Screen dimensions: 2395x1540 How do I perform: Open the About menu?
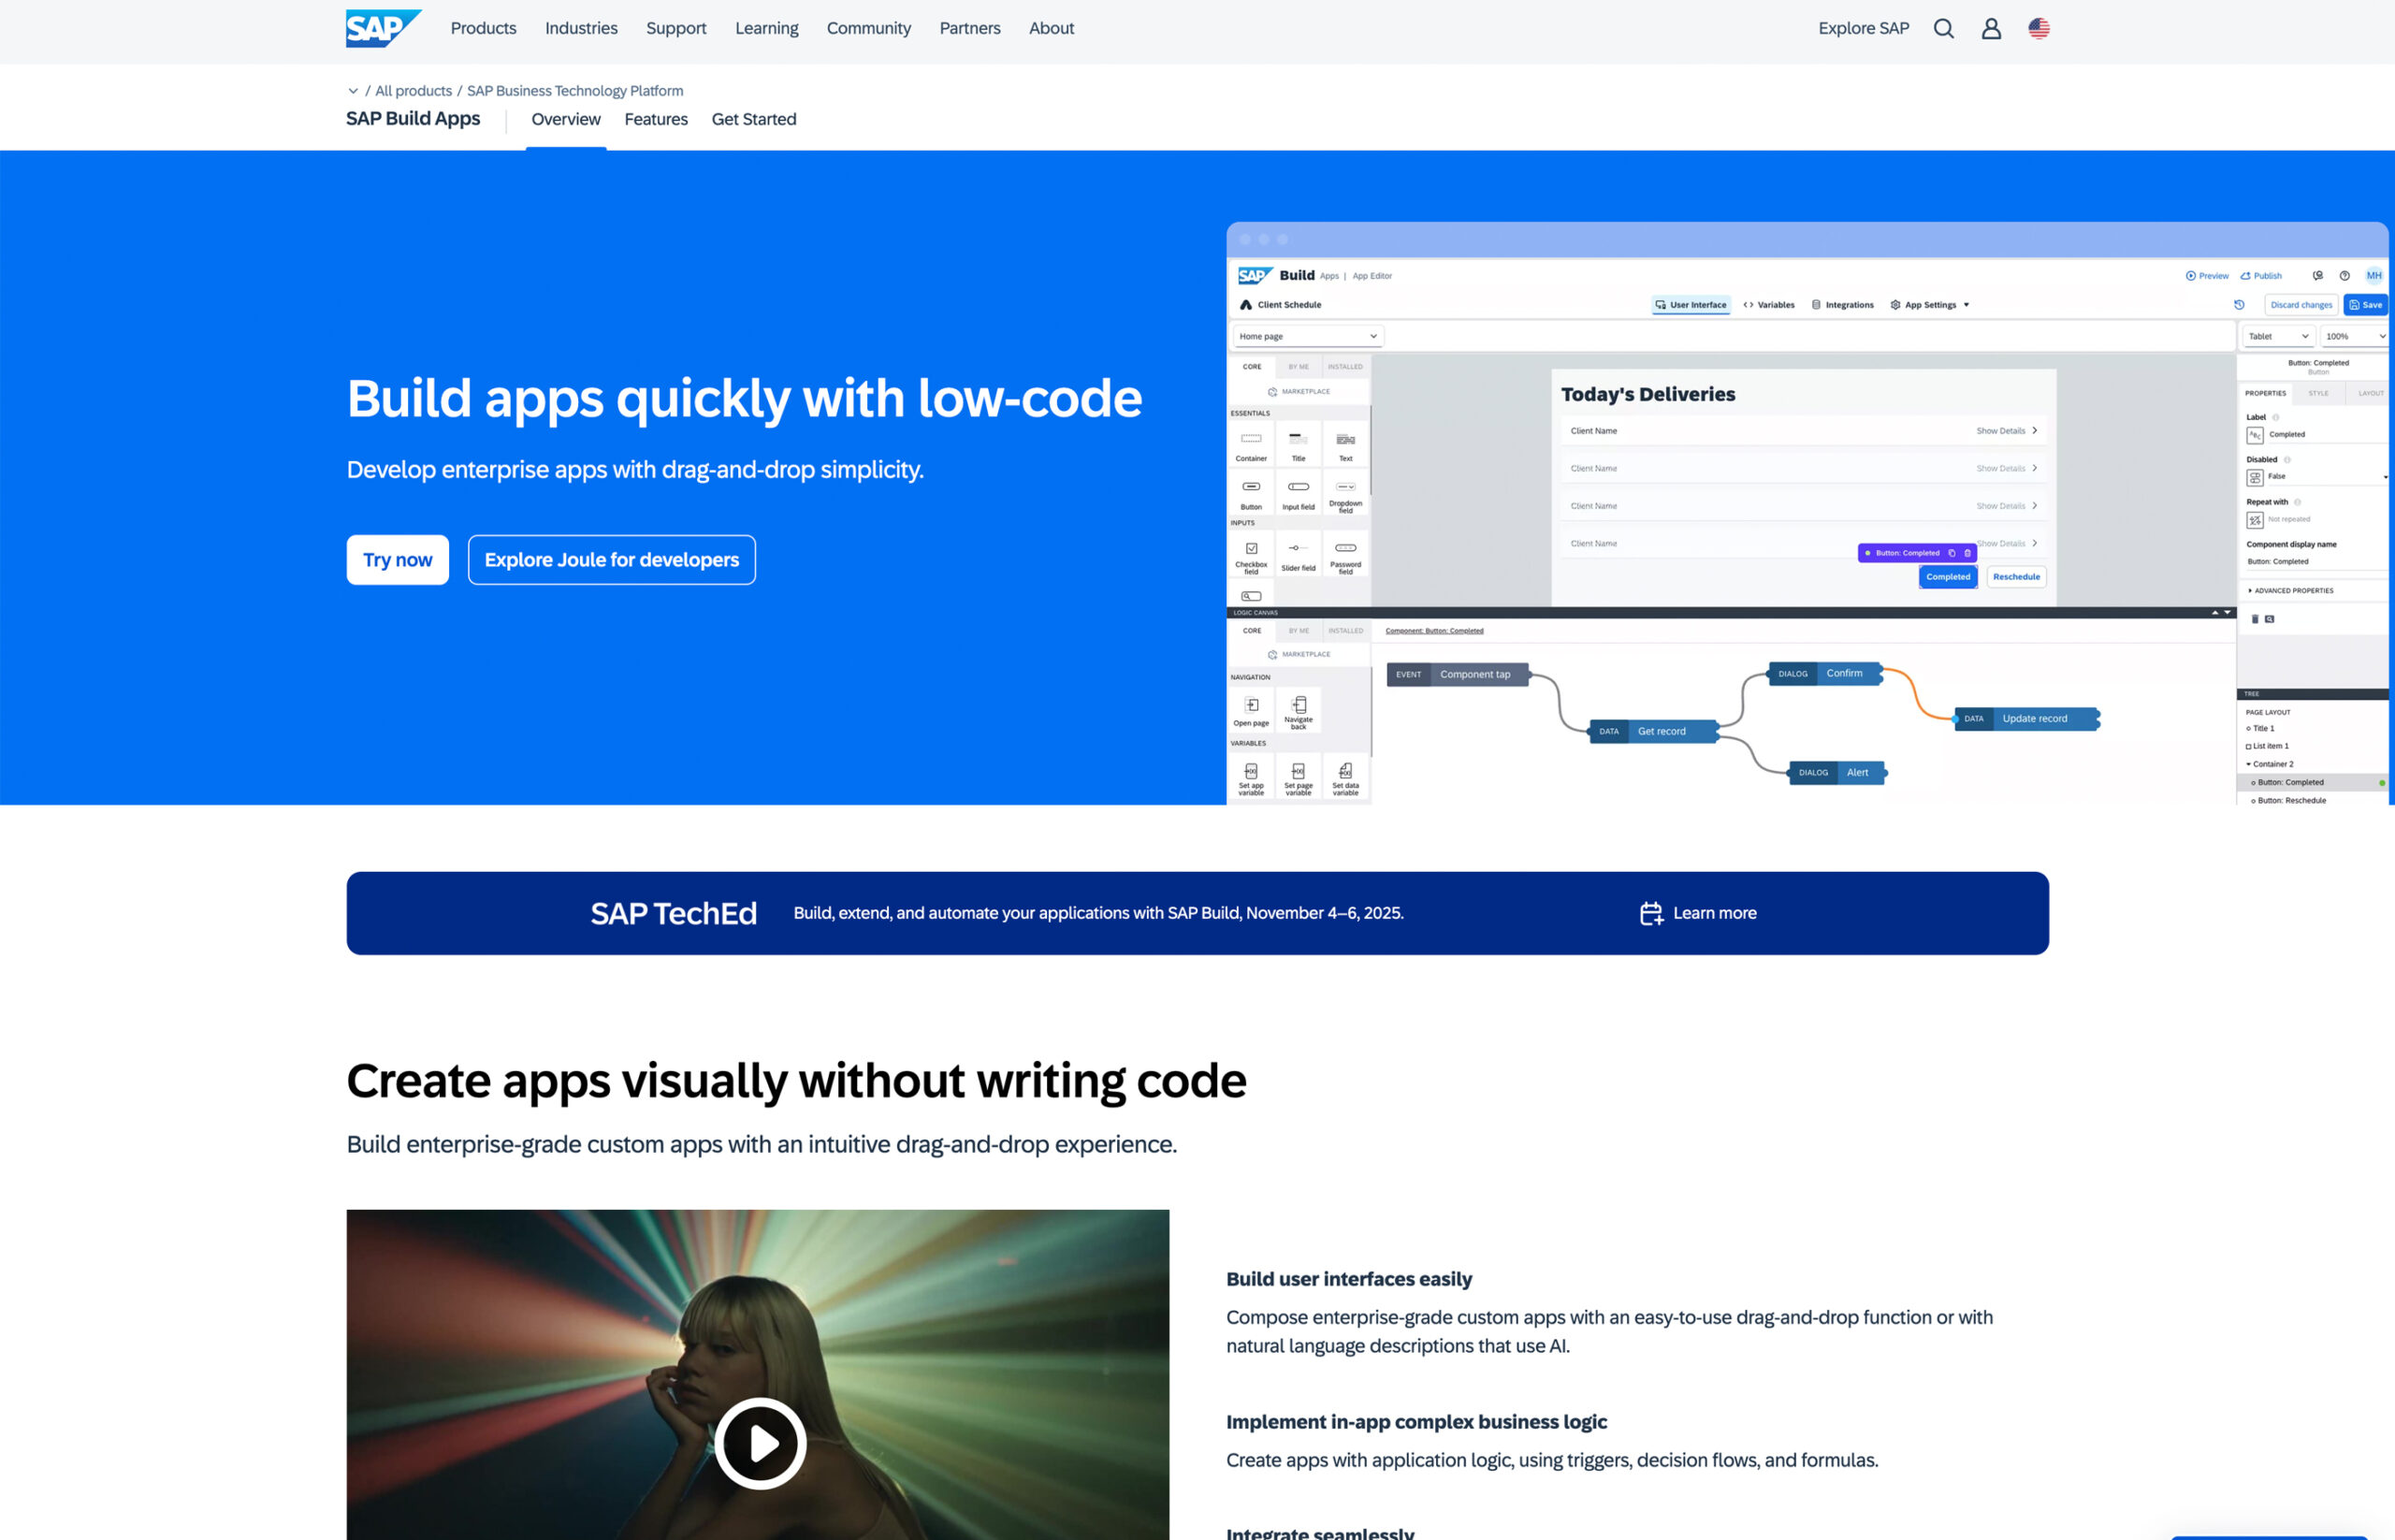(1051, 28)
